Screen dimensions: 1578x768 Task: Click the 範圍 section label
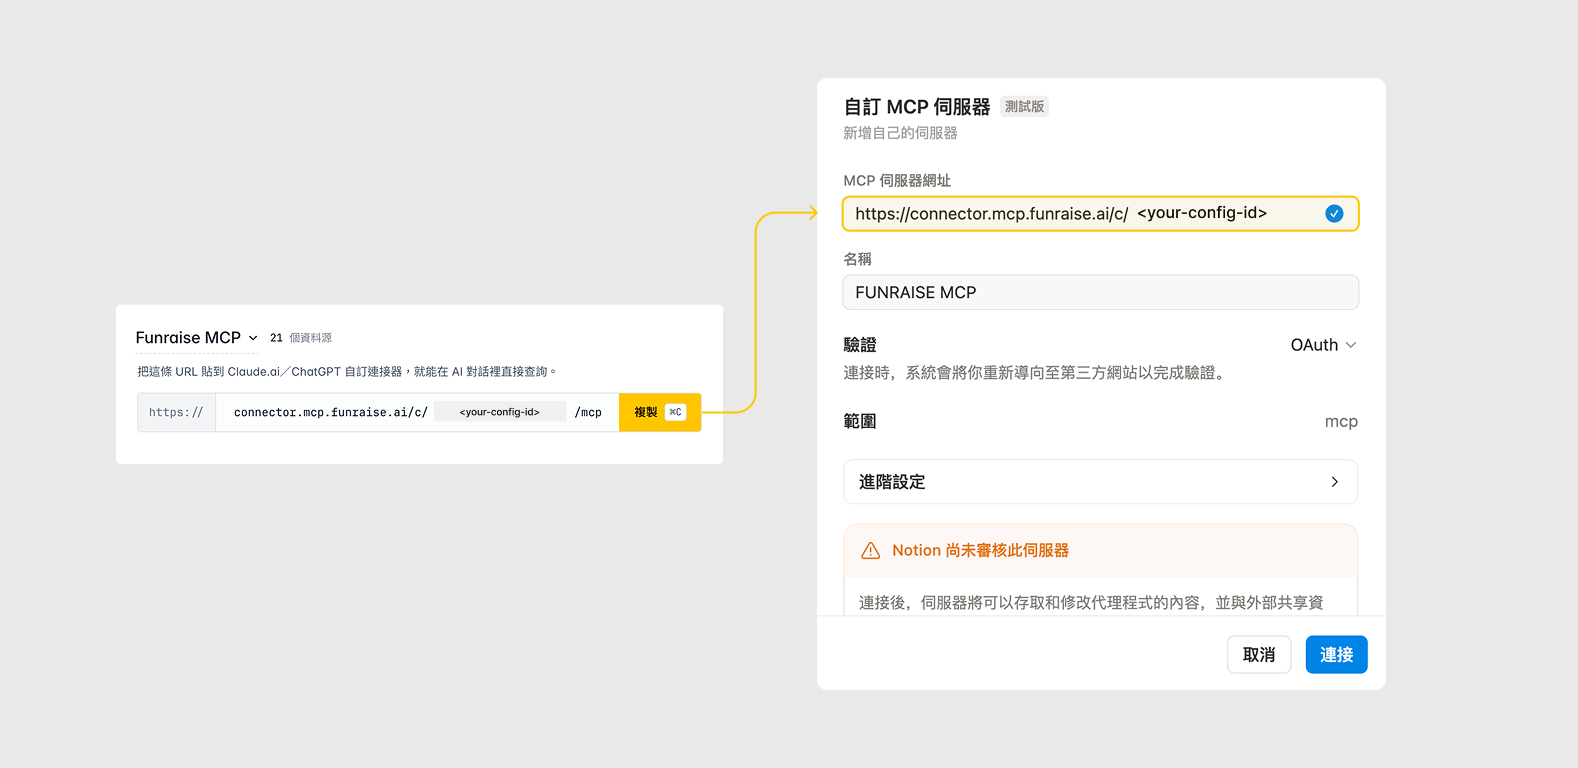(860, 422)
